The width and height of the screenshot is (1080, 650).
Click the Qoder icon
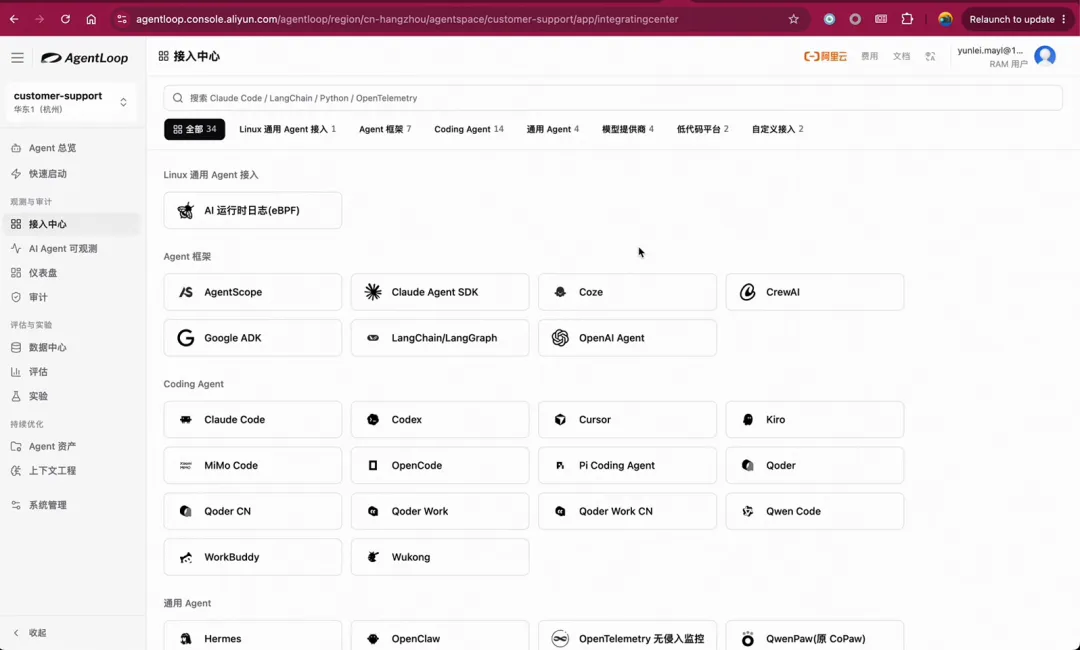pyautogui.click(x=747, y=465)
